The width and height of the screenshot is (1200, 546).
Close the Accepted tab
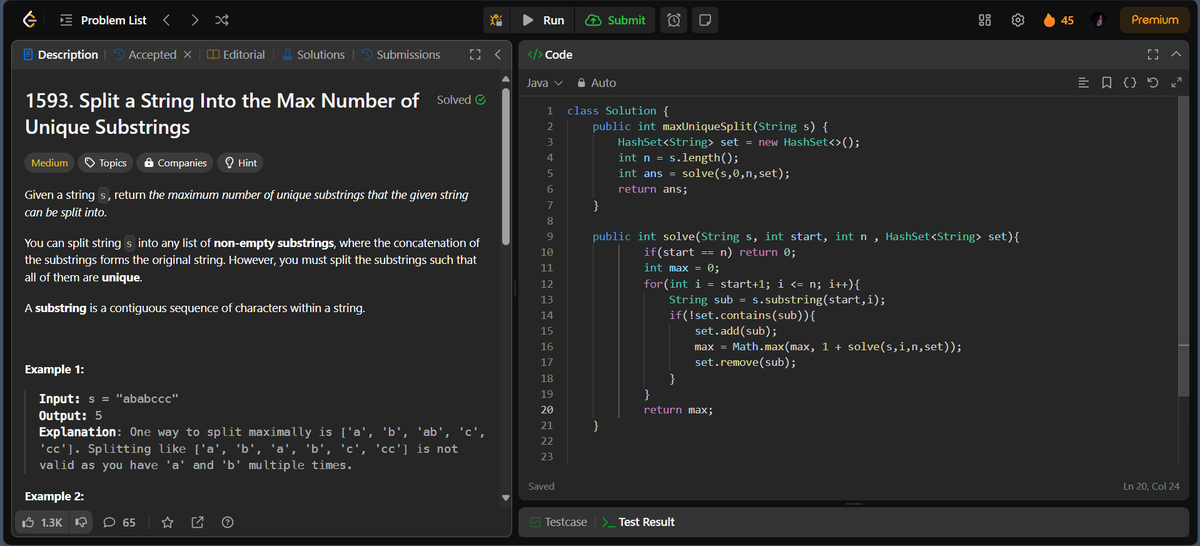pos(187,55)
